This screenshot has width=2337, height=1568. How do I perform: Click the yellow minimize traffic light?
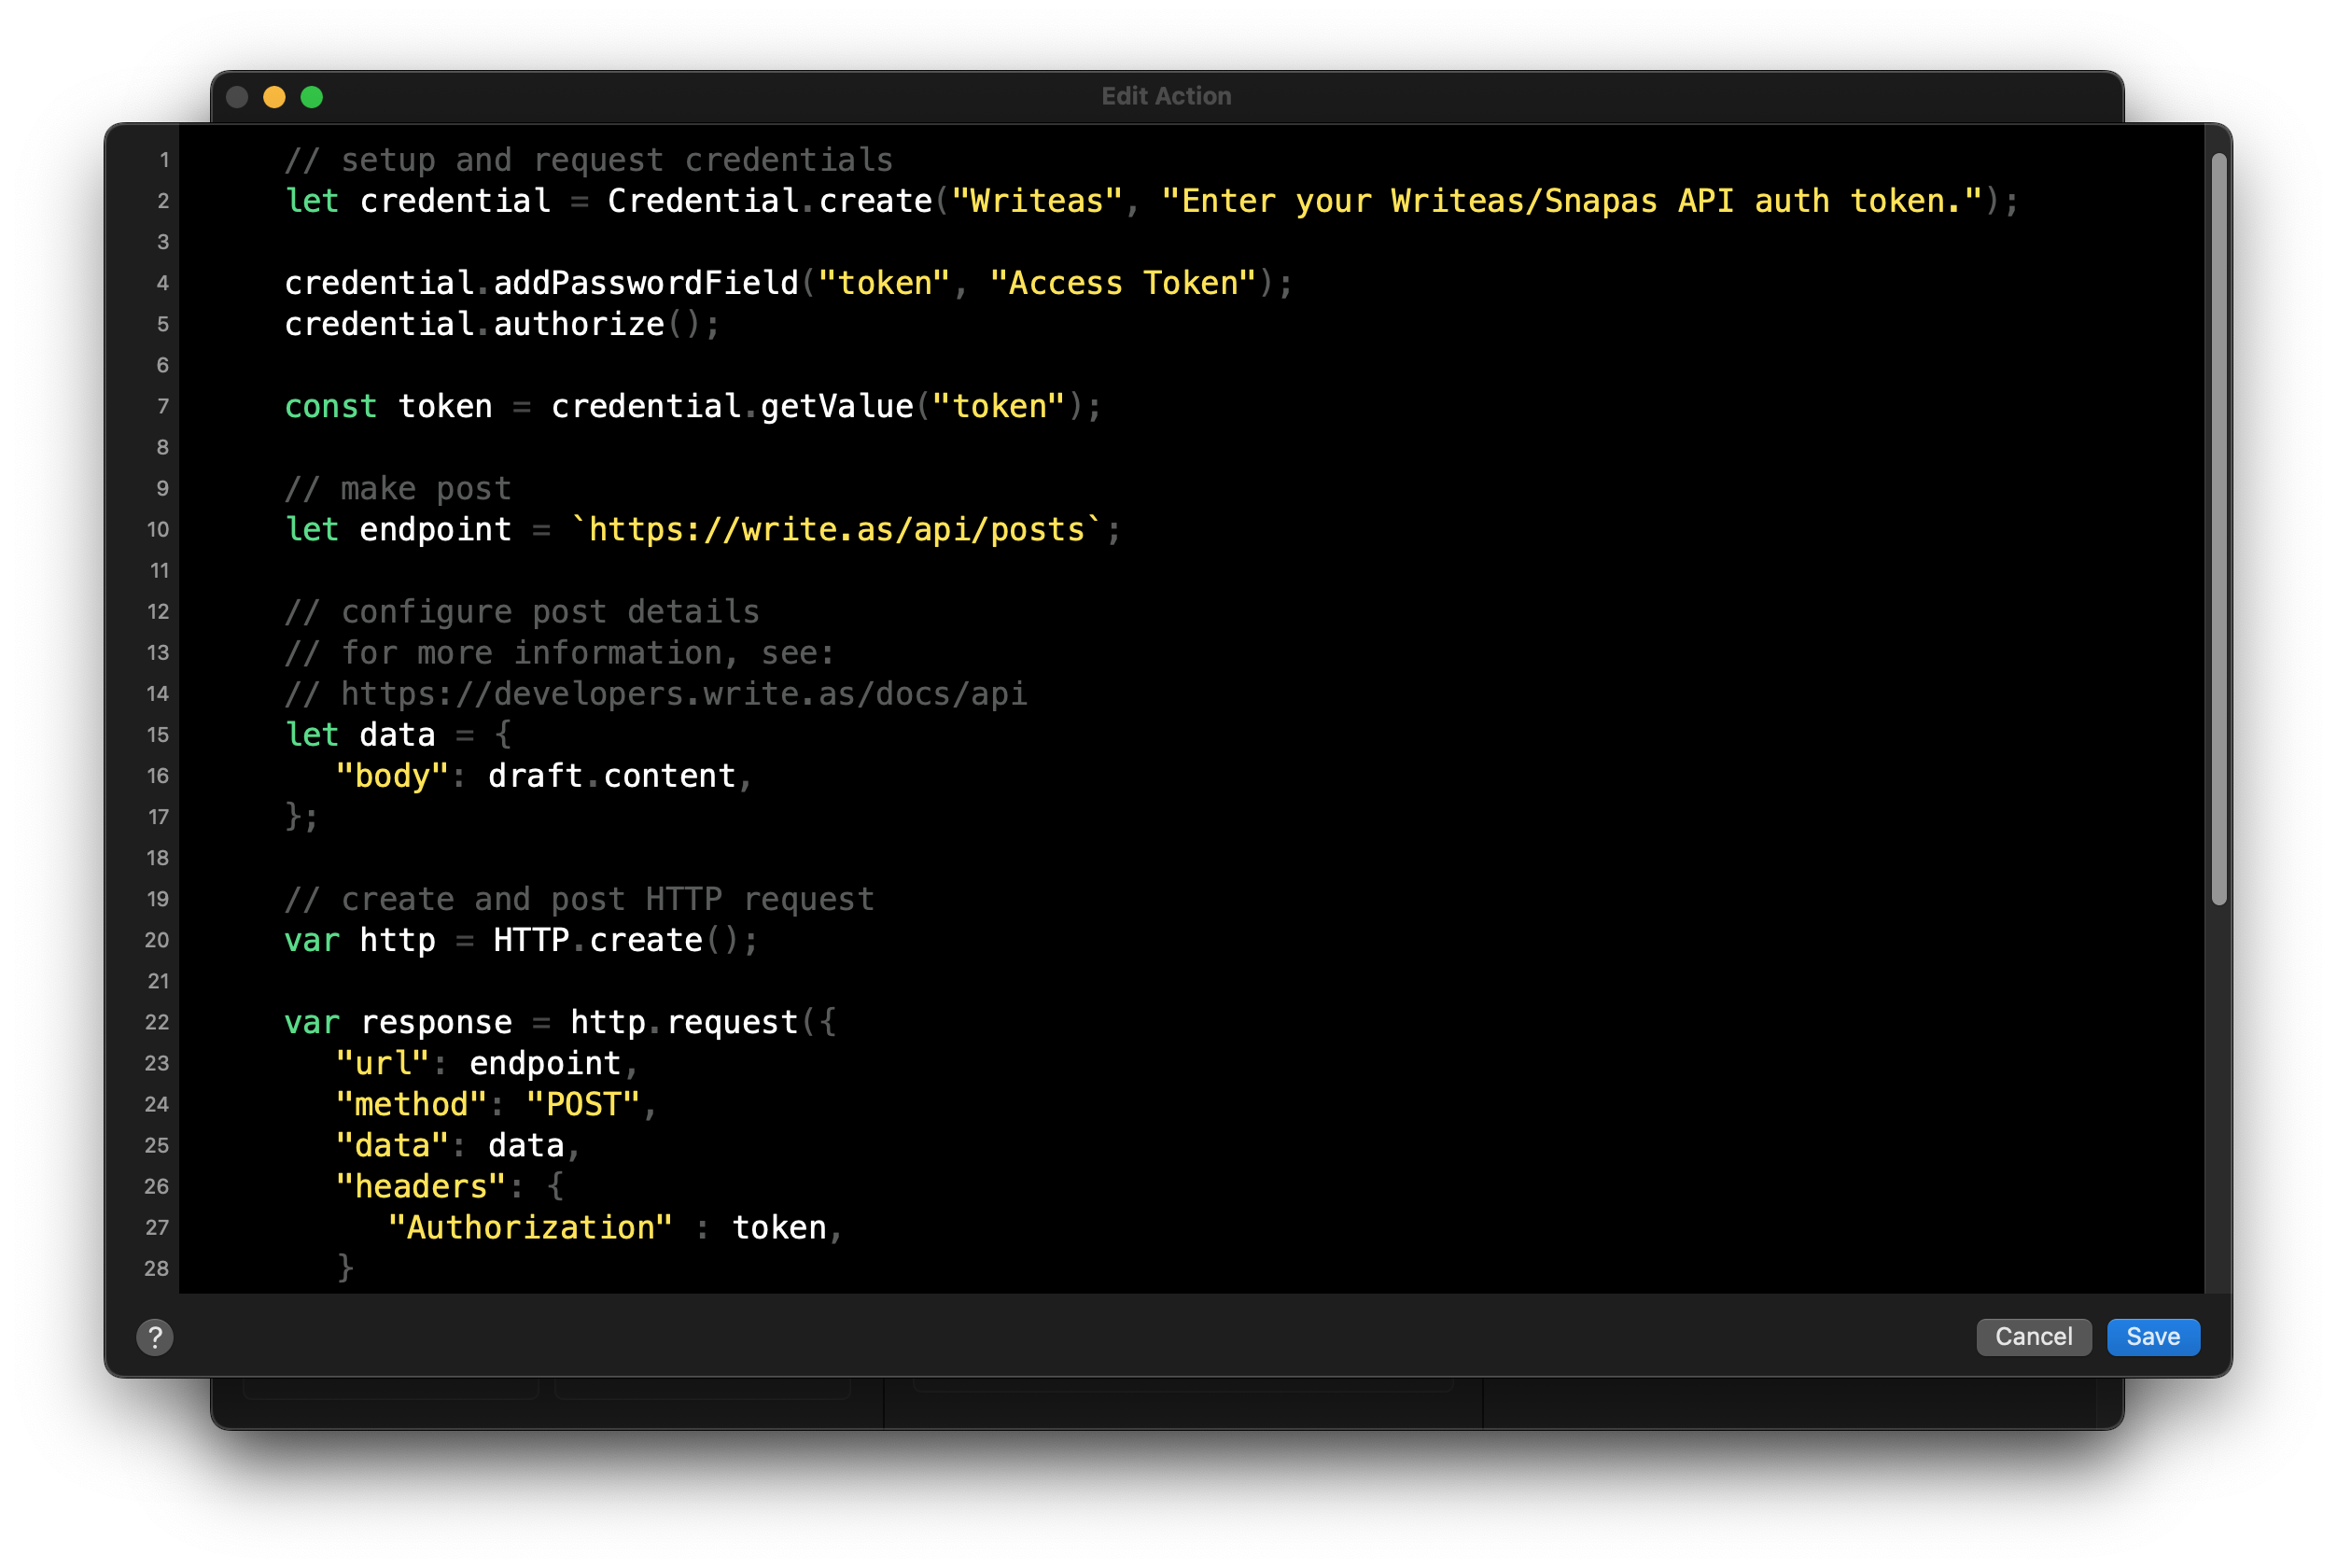tap(273, 96)
